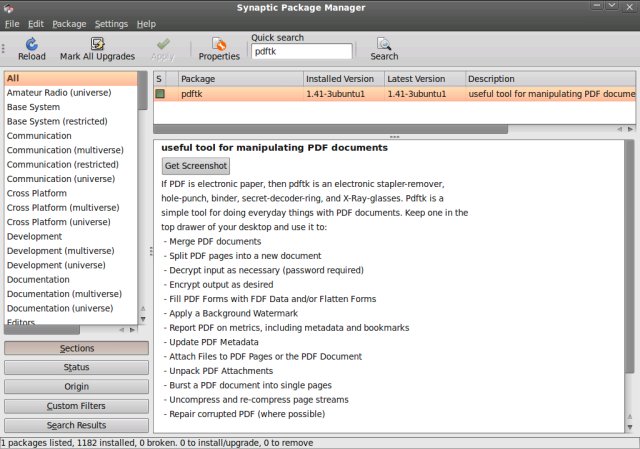
Task: Select the Base System section
Action: (x=71, y=107)
